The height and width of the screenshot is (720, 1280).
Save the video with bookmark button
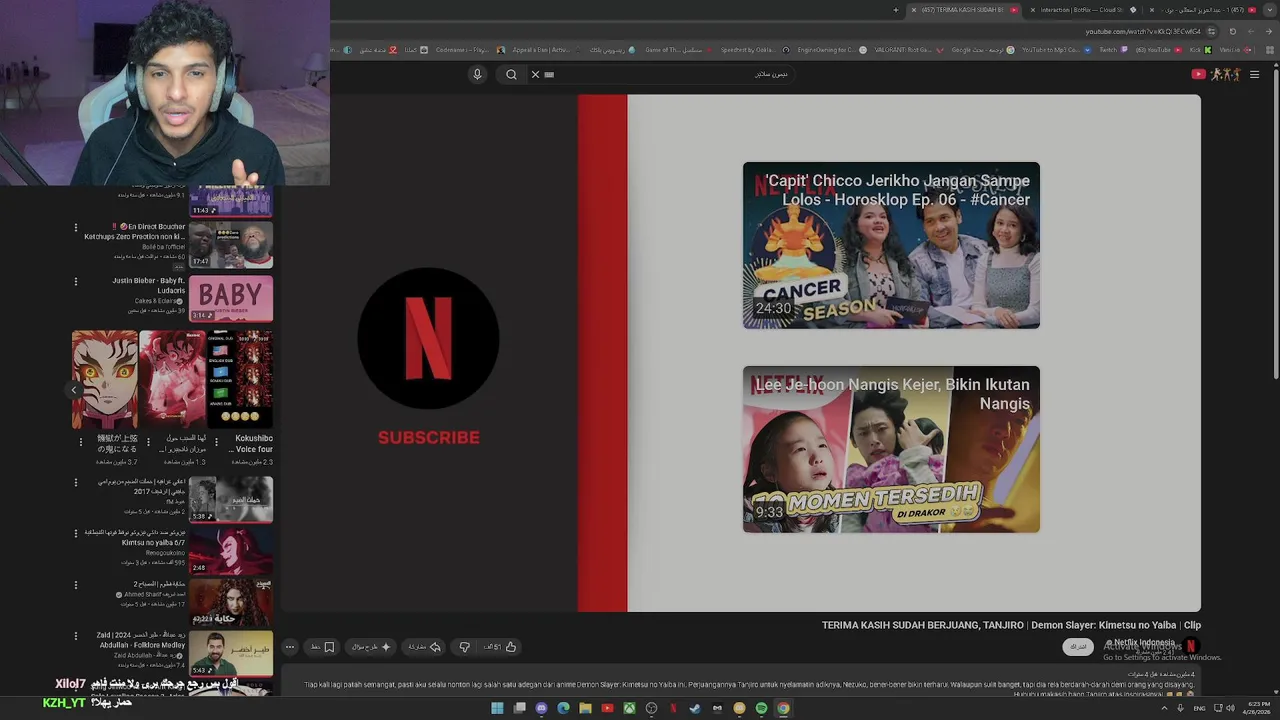[x=322, y=647]
